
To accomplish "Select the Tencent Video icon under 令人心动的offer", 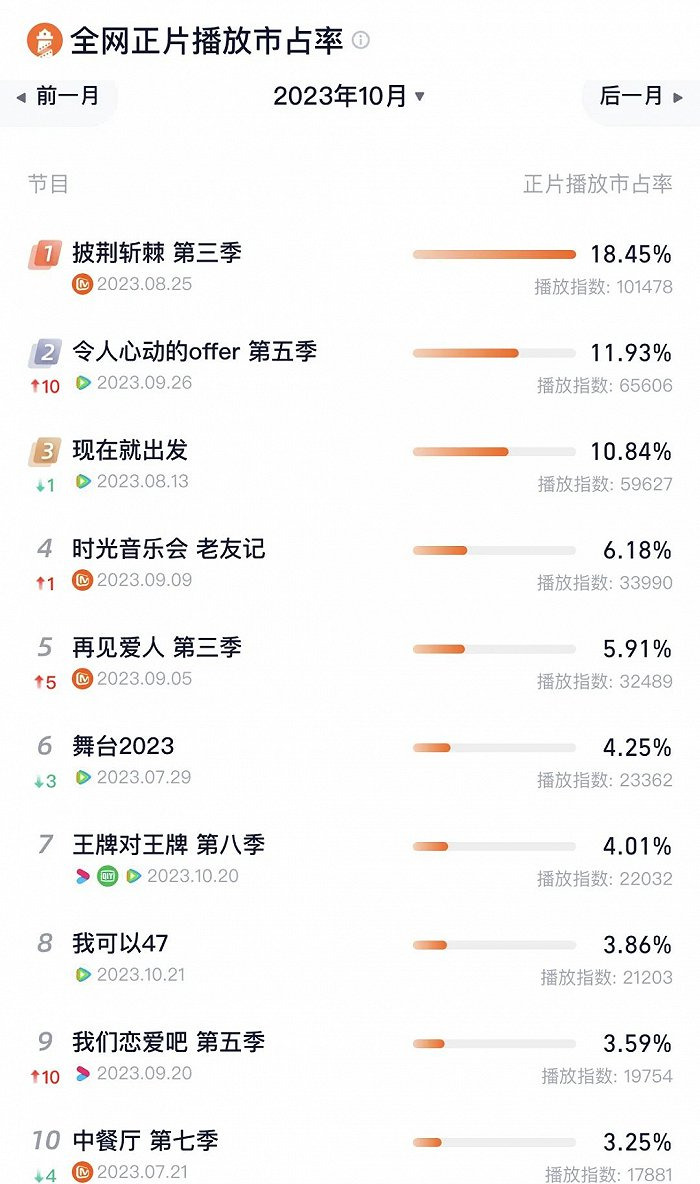I will (83, 383).
